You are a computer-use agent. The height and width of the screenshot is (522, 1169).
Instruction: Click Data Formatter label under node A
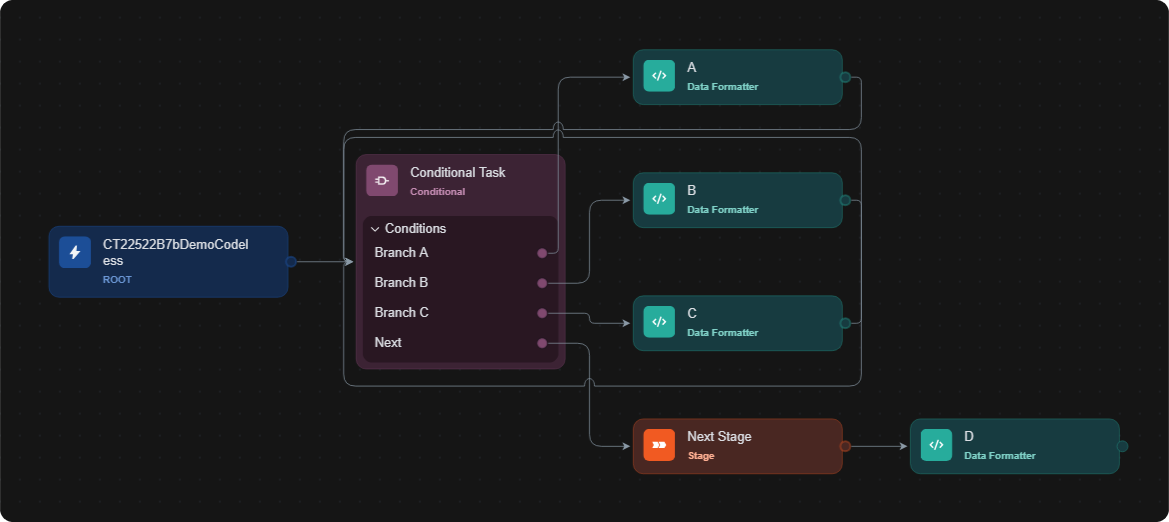(x=722, y=87)
